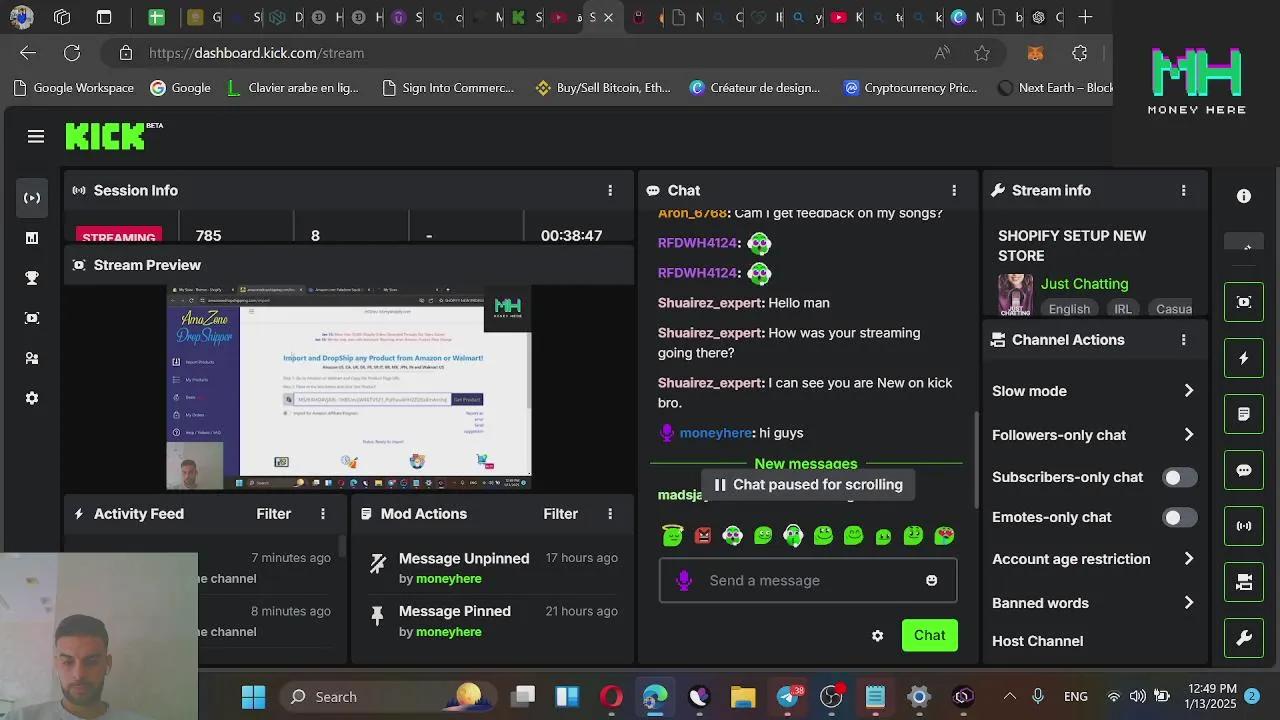This screenshot has height=720, width=1280.
Task: Toggle the Chat bubble button in right toolbar
Action: [1244, 470]
